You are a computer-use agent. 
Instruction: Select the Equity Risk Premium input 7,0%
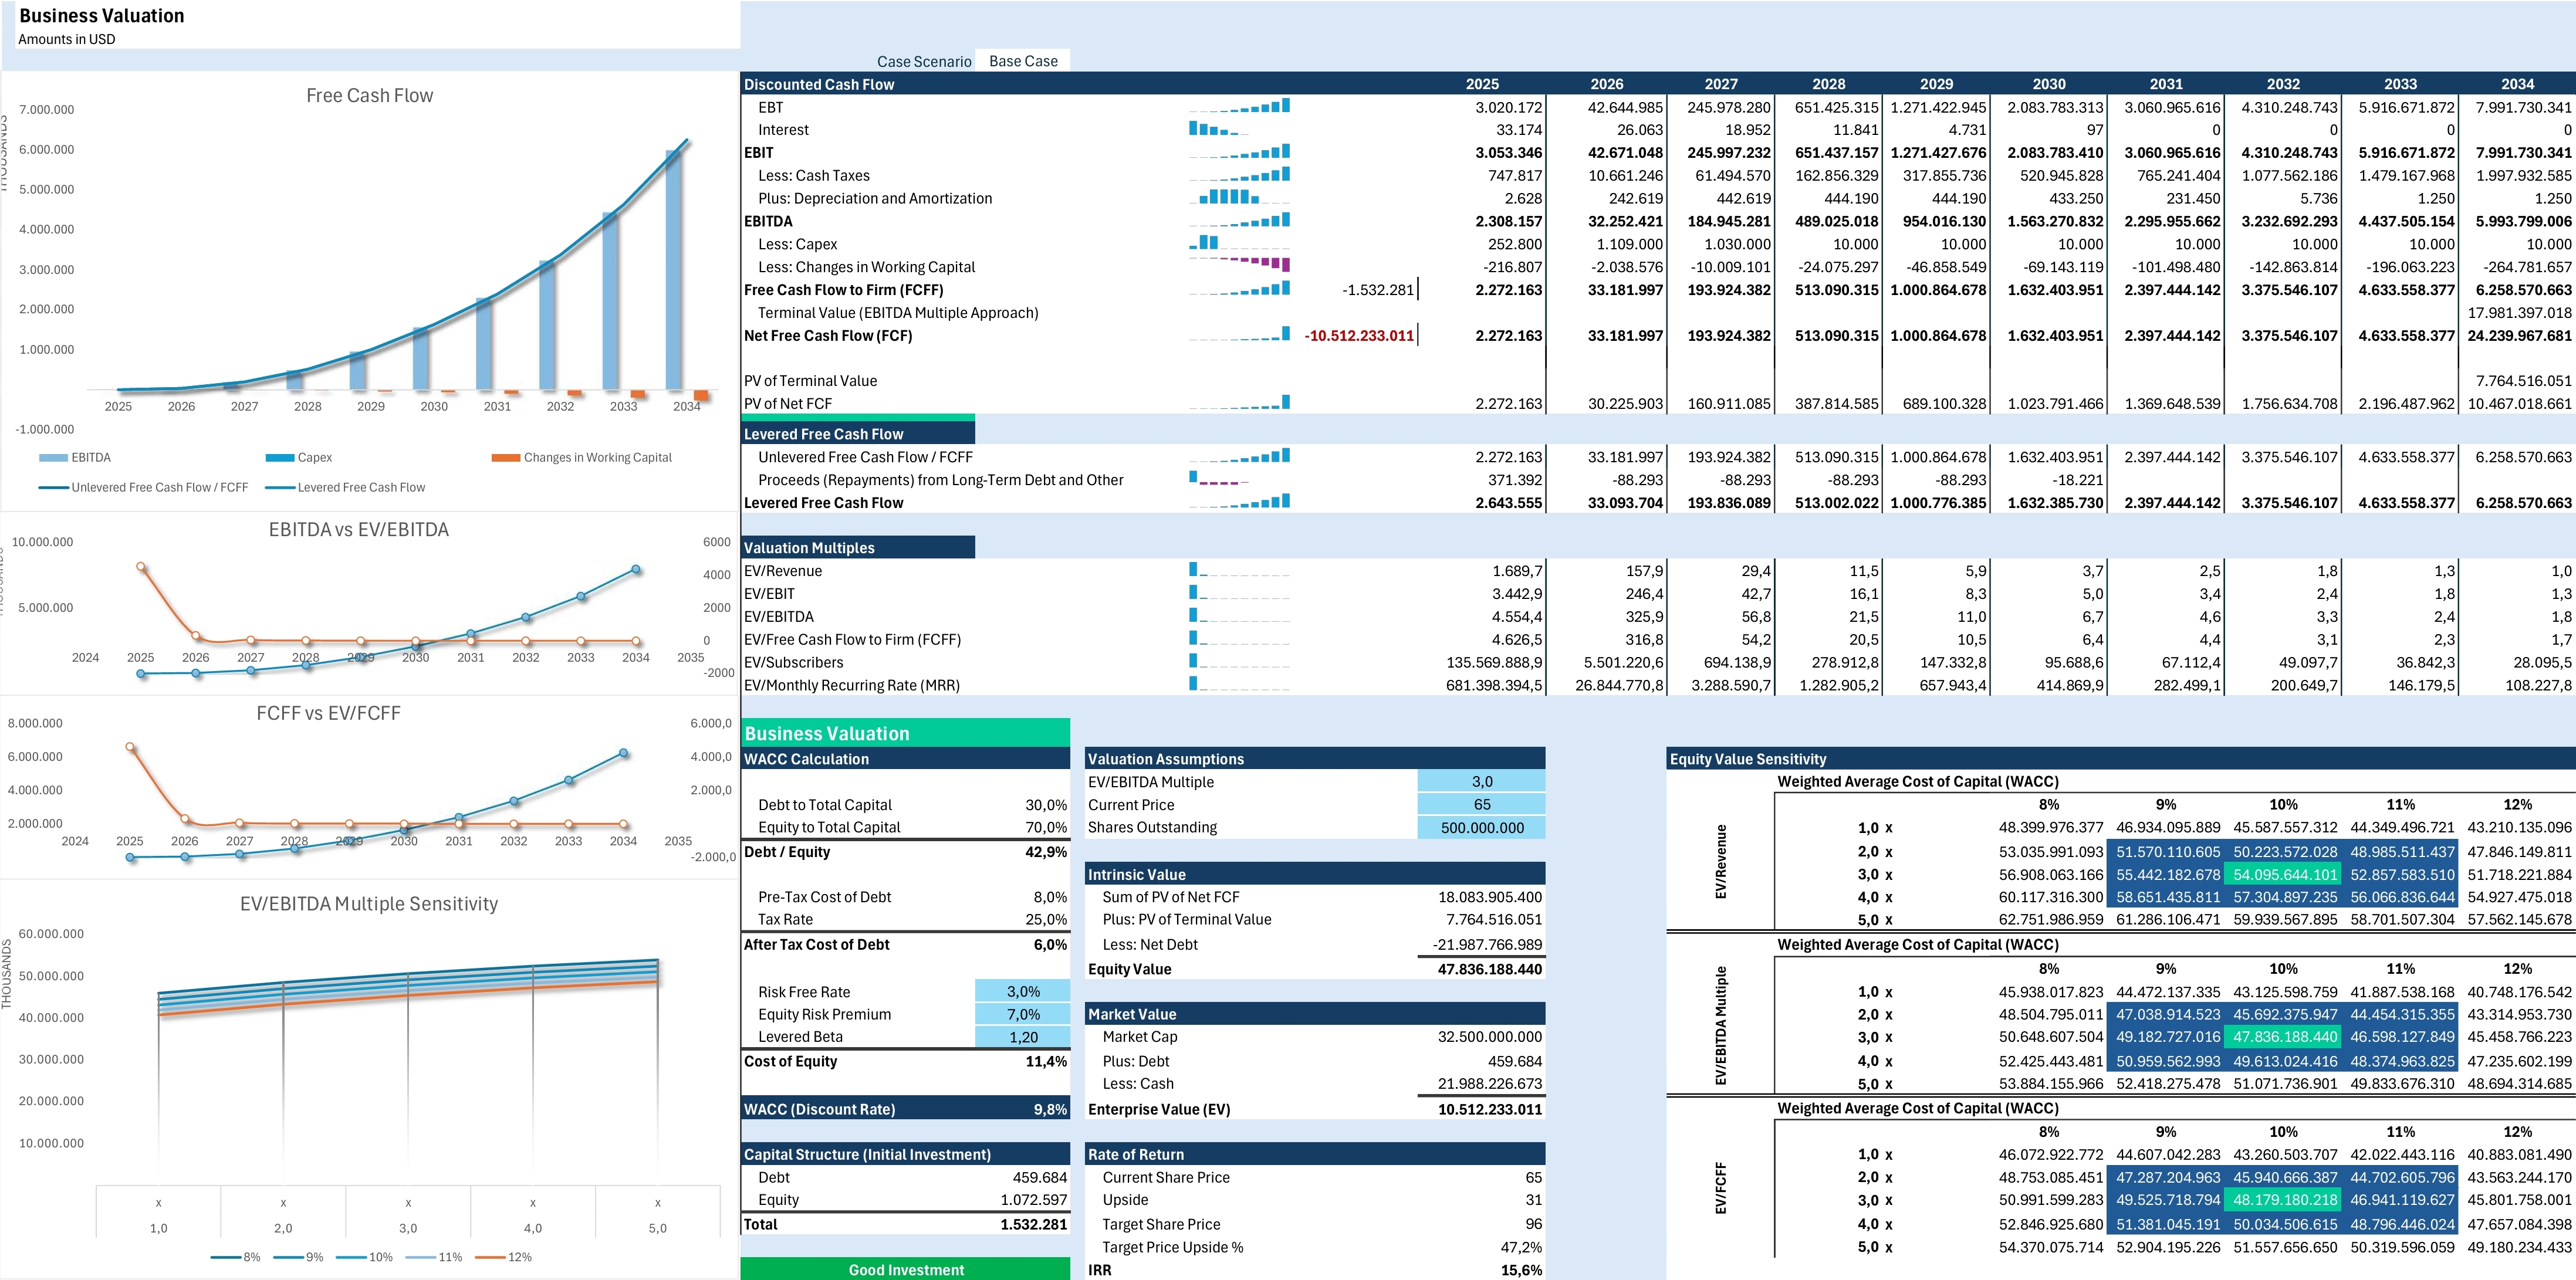[x=1022, y=1014]
